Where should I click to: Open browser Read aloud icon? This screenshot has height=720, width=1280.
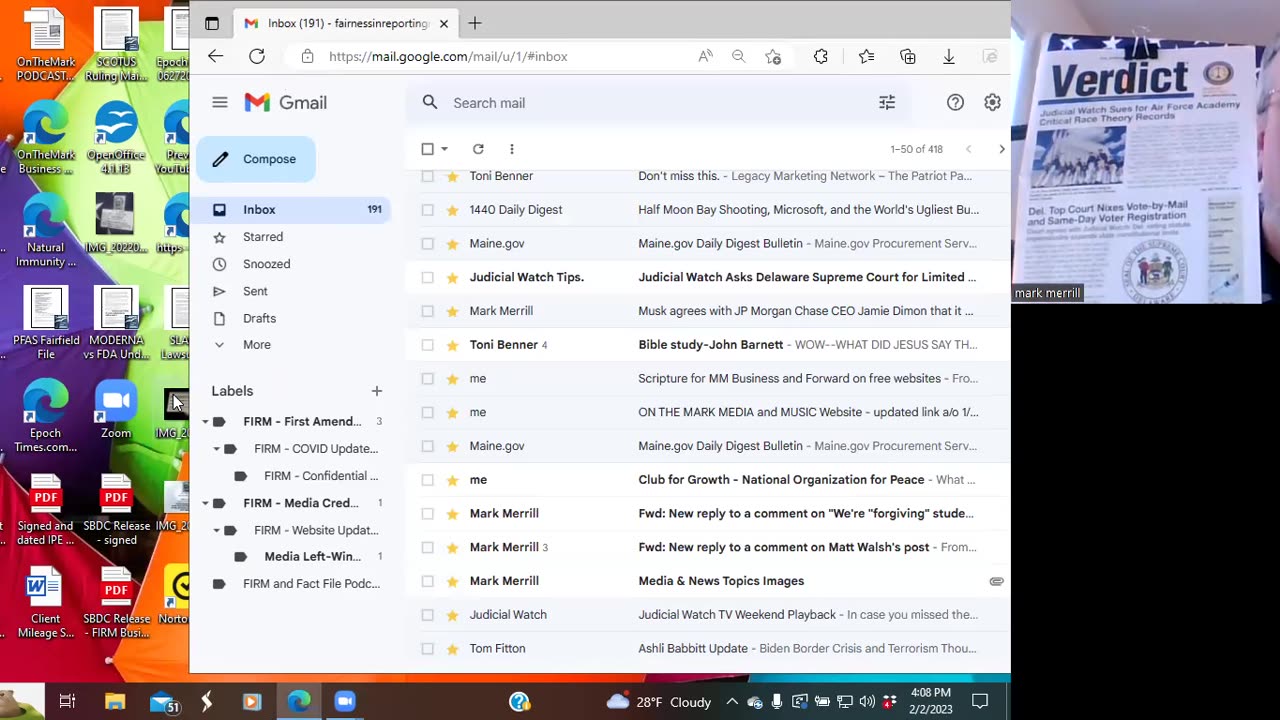(x=705, y=56)
